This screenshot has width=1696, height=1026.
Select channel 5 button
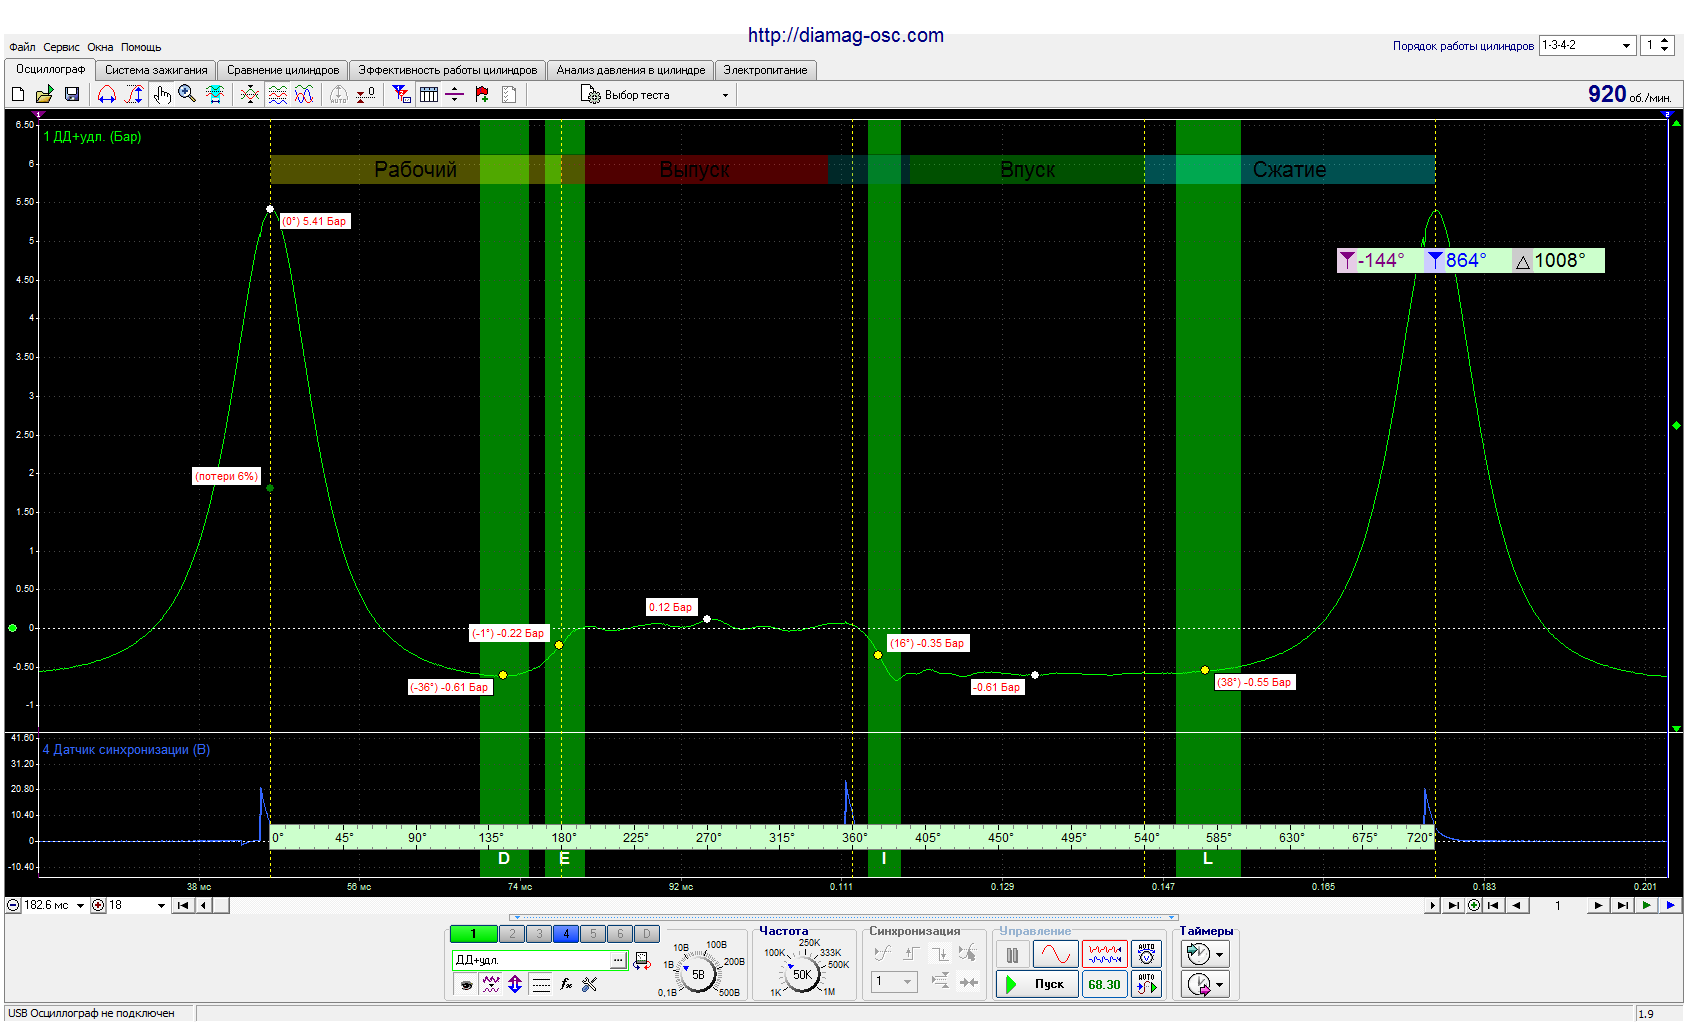click(x=593, y=934)
